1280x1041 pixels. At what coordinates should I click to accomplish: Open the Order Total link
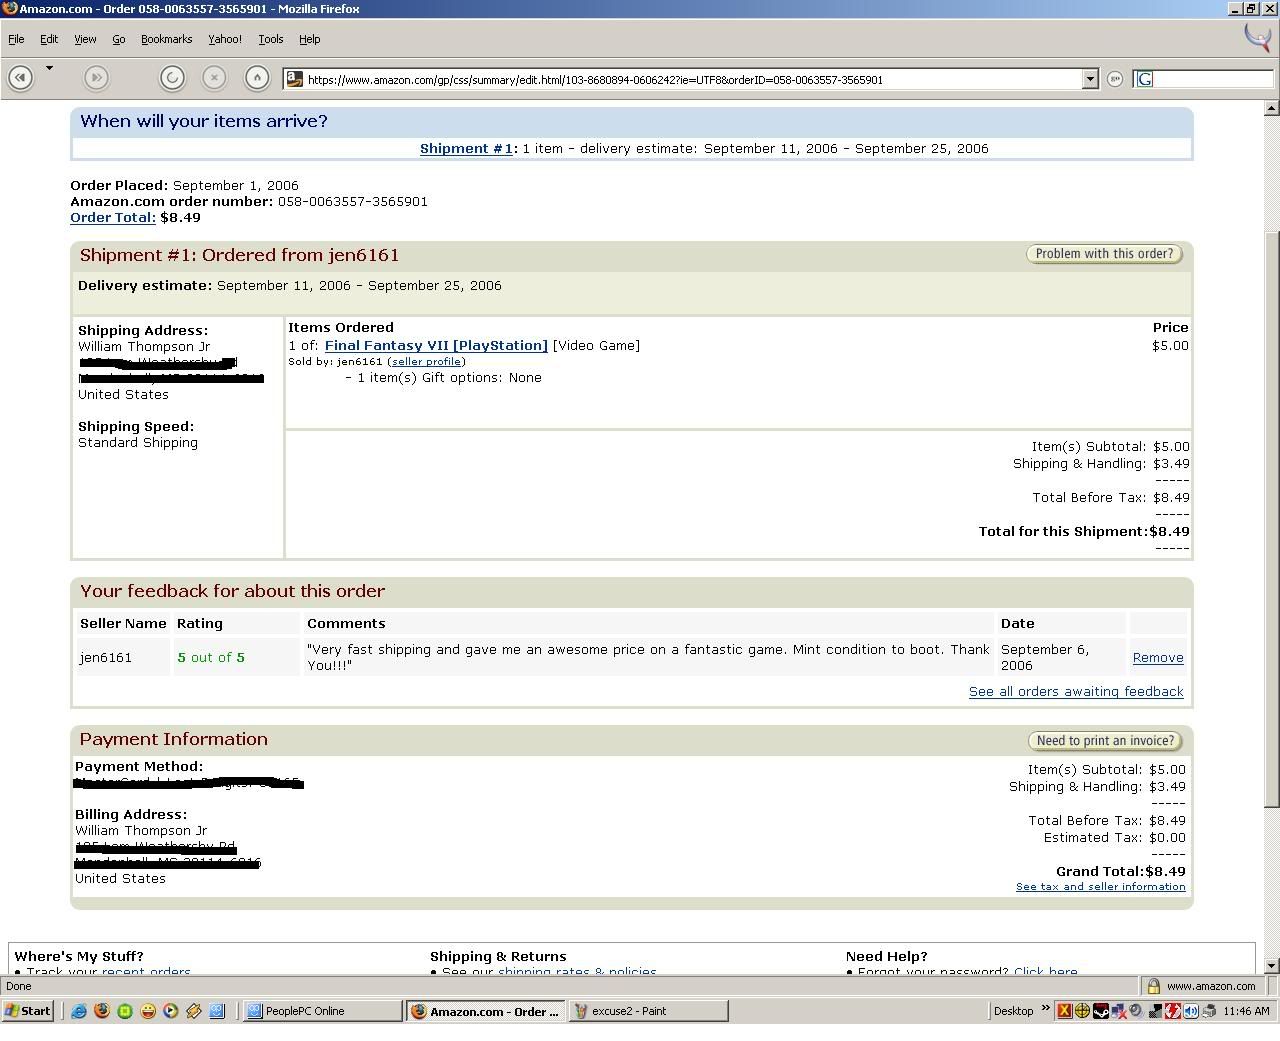click(x=112, y=217)
